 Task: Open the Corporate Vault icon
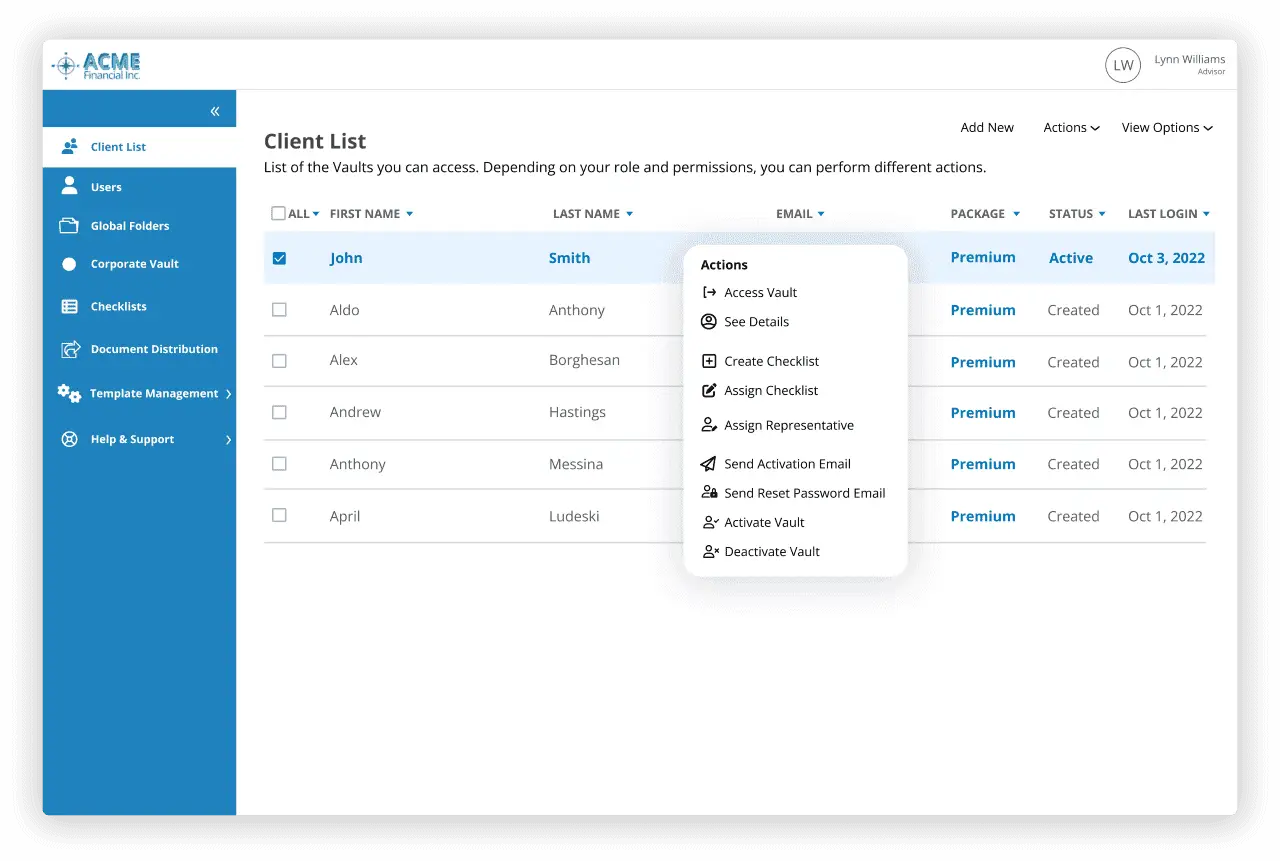pos(69,263)
